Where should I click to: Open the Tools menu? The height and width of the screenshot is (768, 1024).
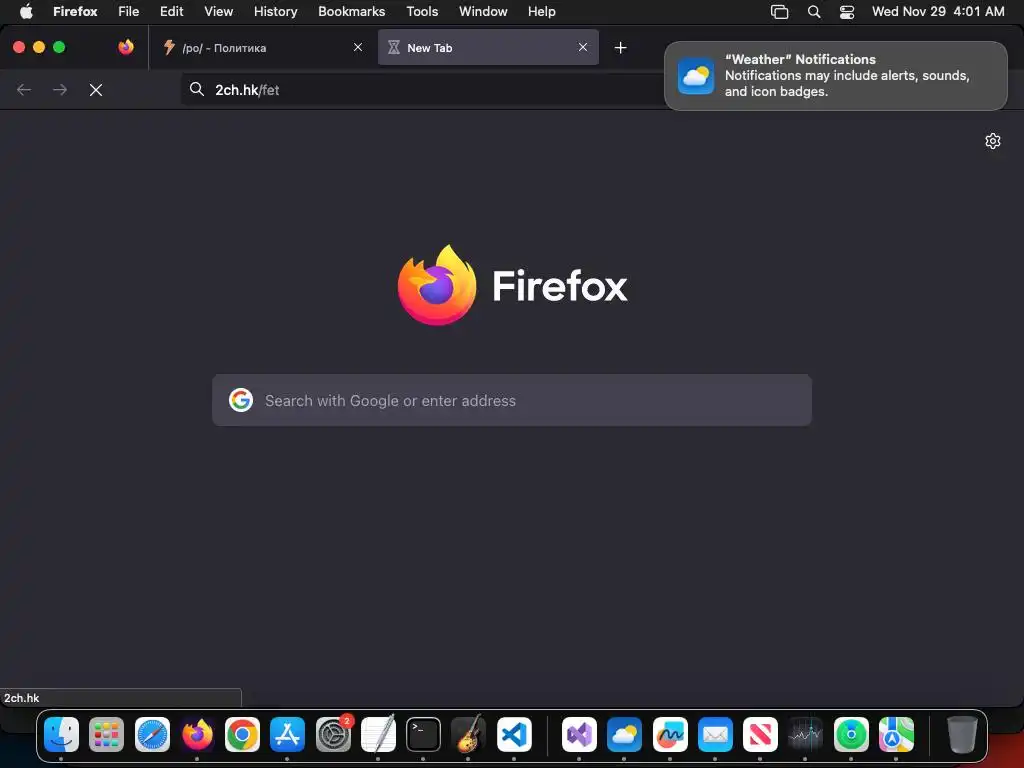click(423, 11)
